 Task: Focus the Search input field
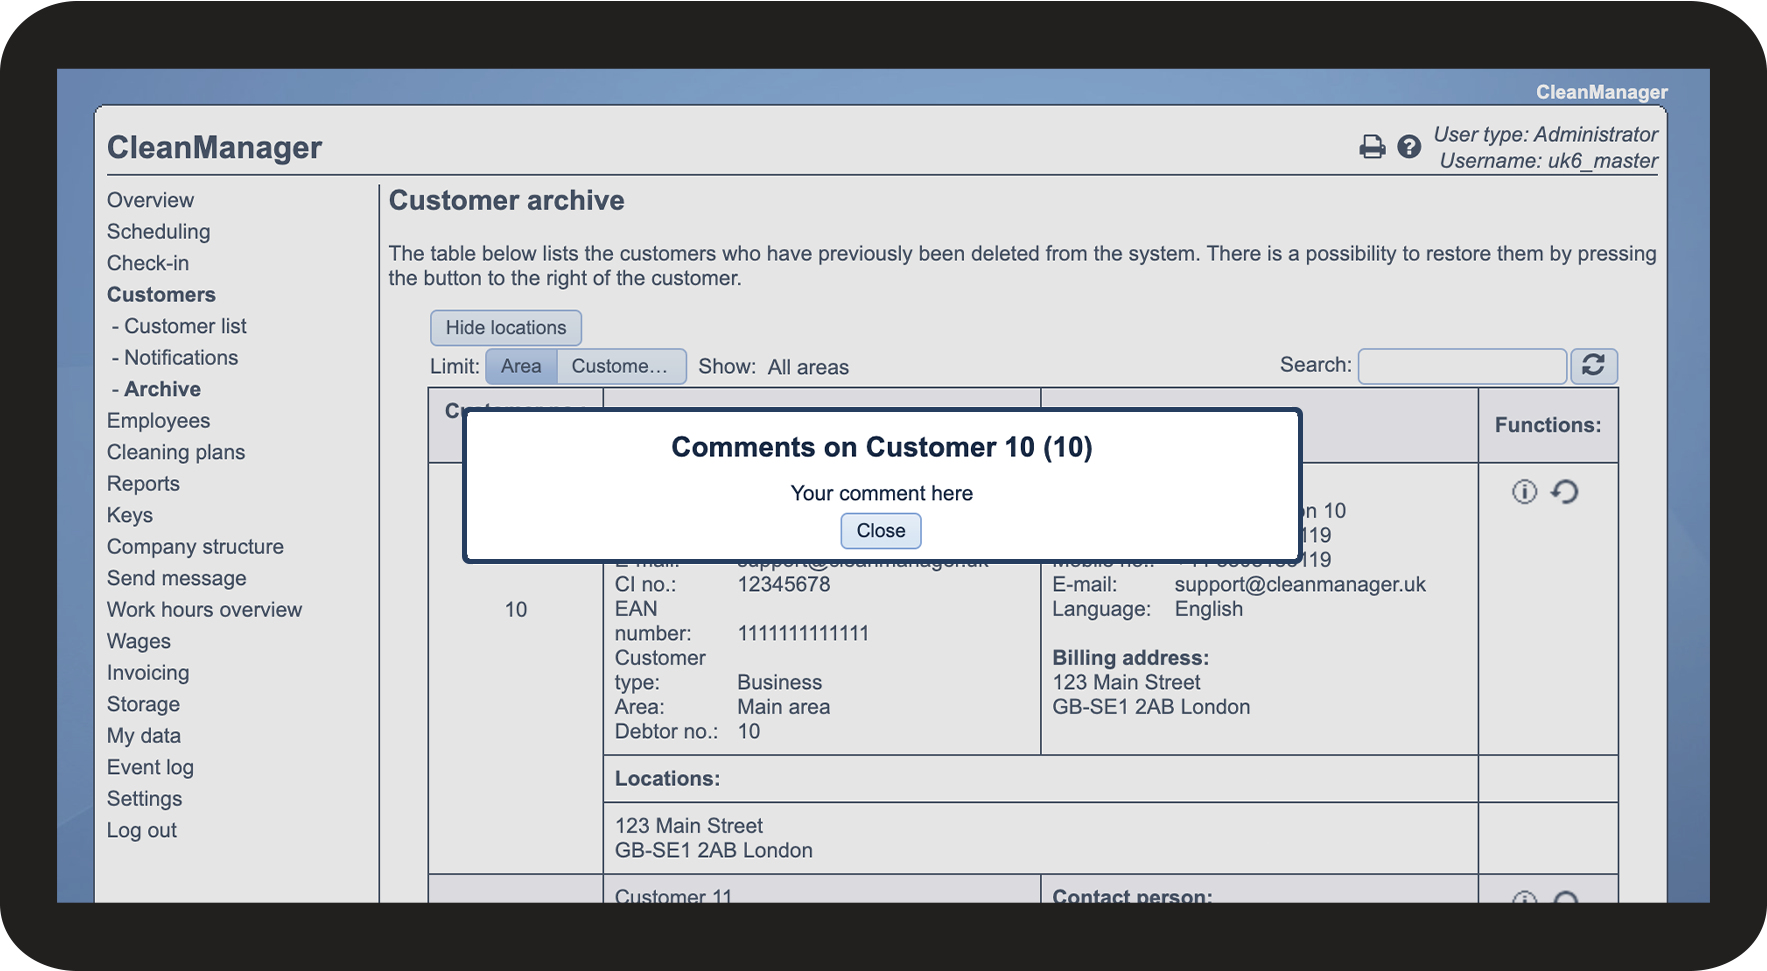1461,366
